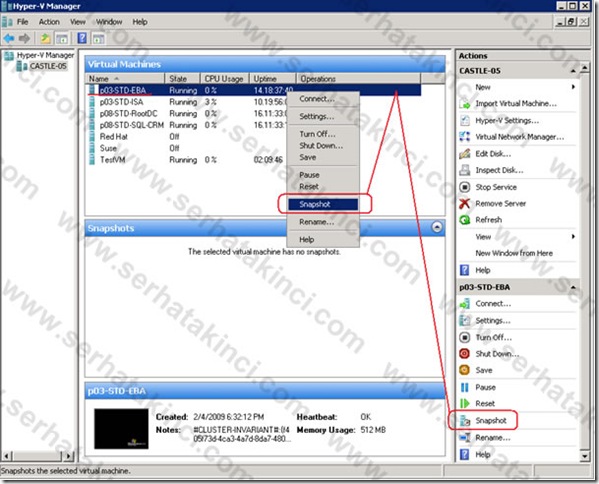The width and height of the screenshot is (599, 484).
Task: Click the Virtual Network Manager icon
Action: click(465, 137)
